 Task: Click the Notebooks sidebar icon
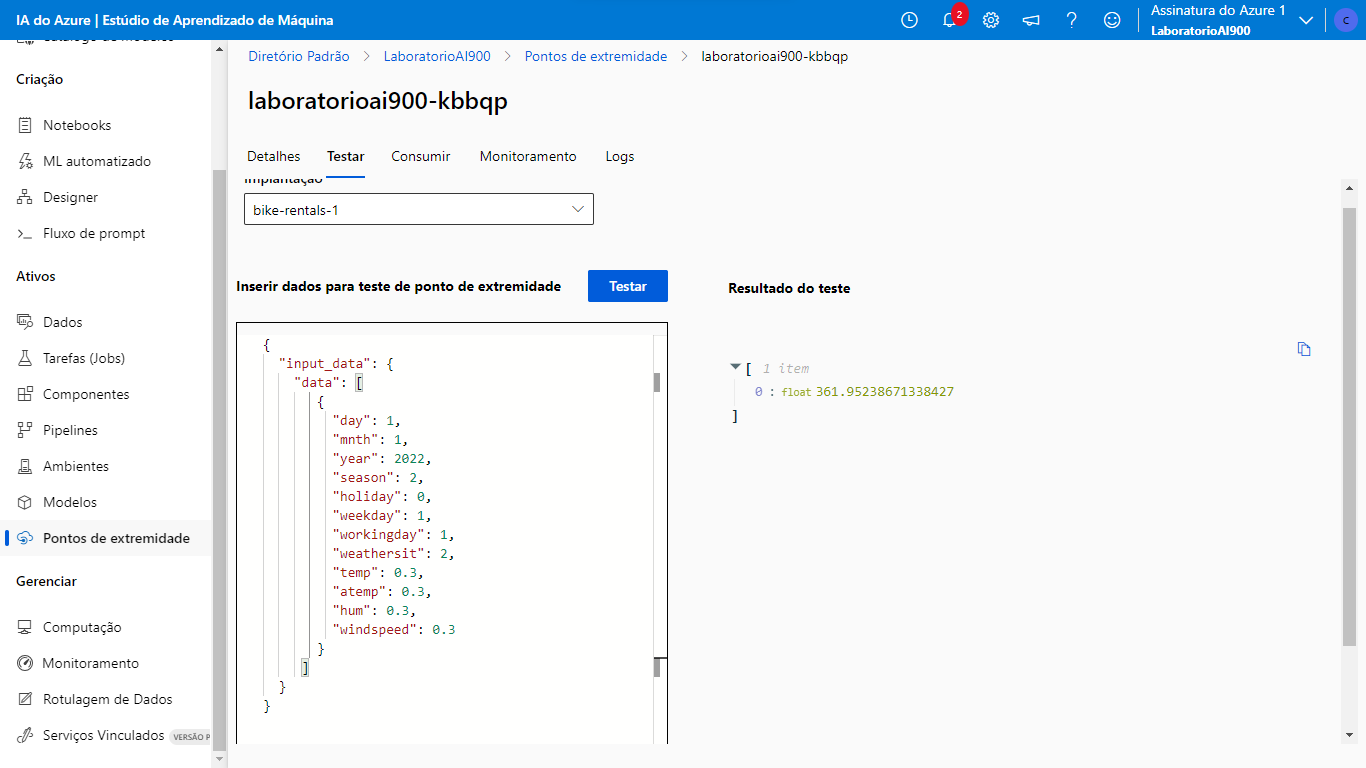coord(25,125)
